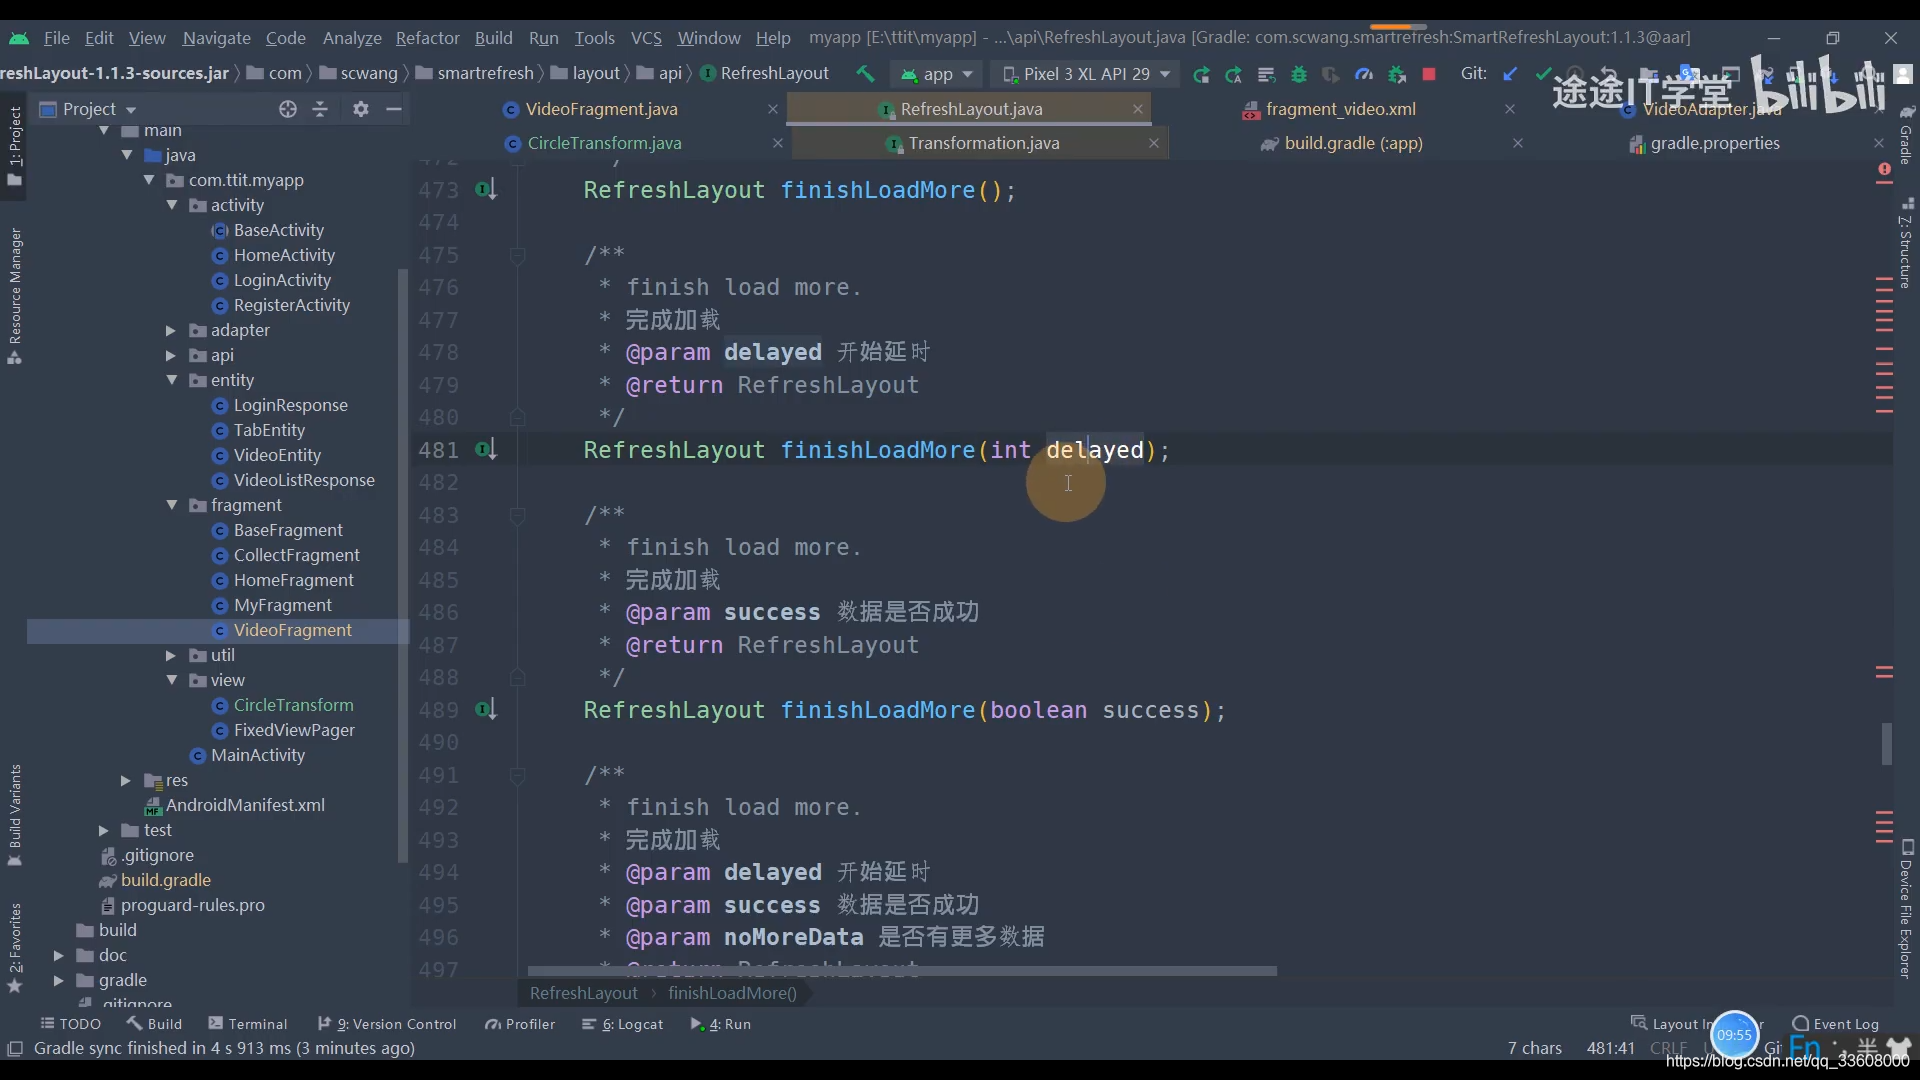Click the Project panel vertical scrollbar
The width and height of the screenshot is (1920, 1080).
pos(403,565)
